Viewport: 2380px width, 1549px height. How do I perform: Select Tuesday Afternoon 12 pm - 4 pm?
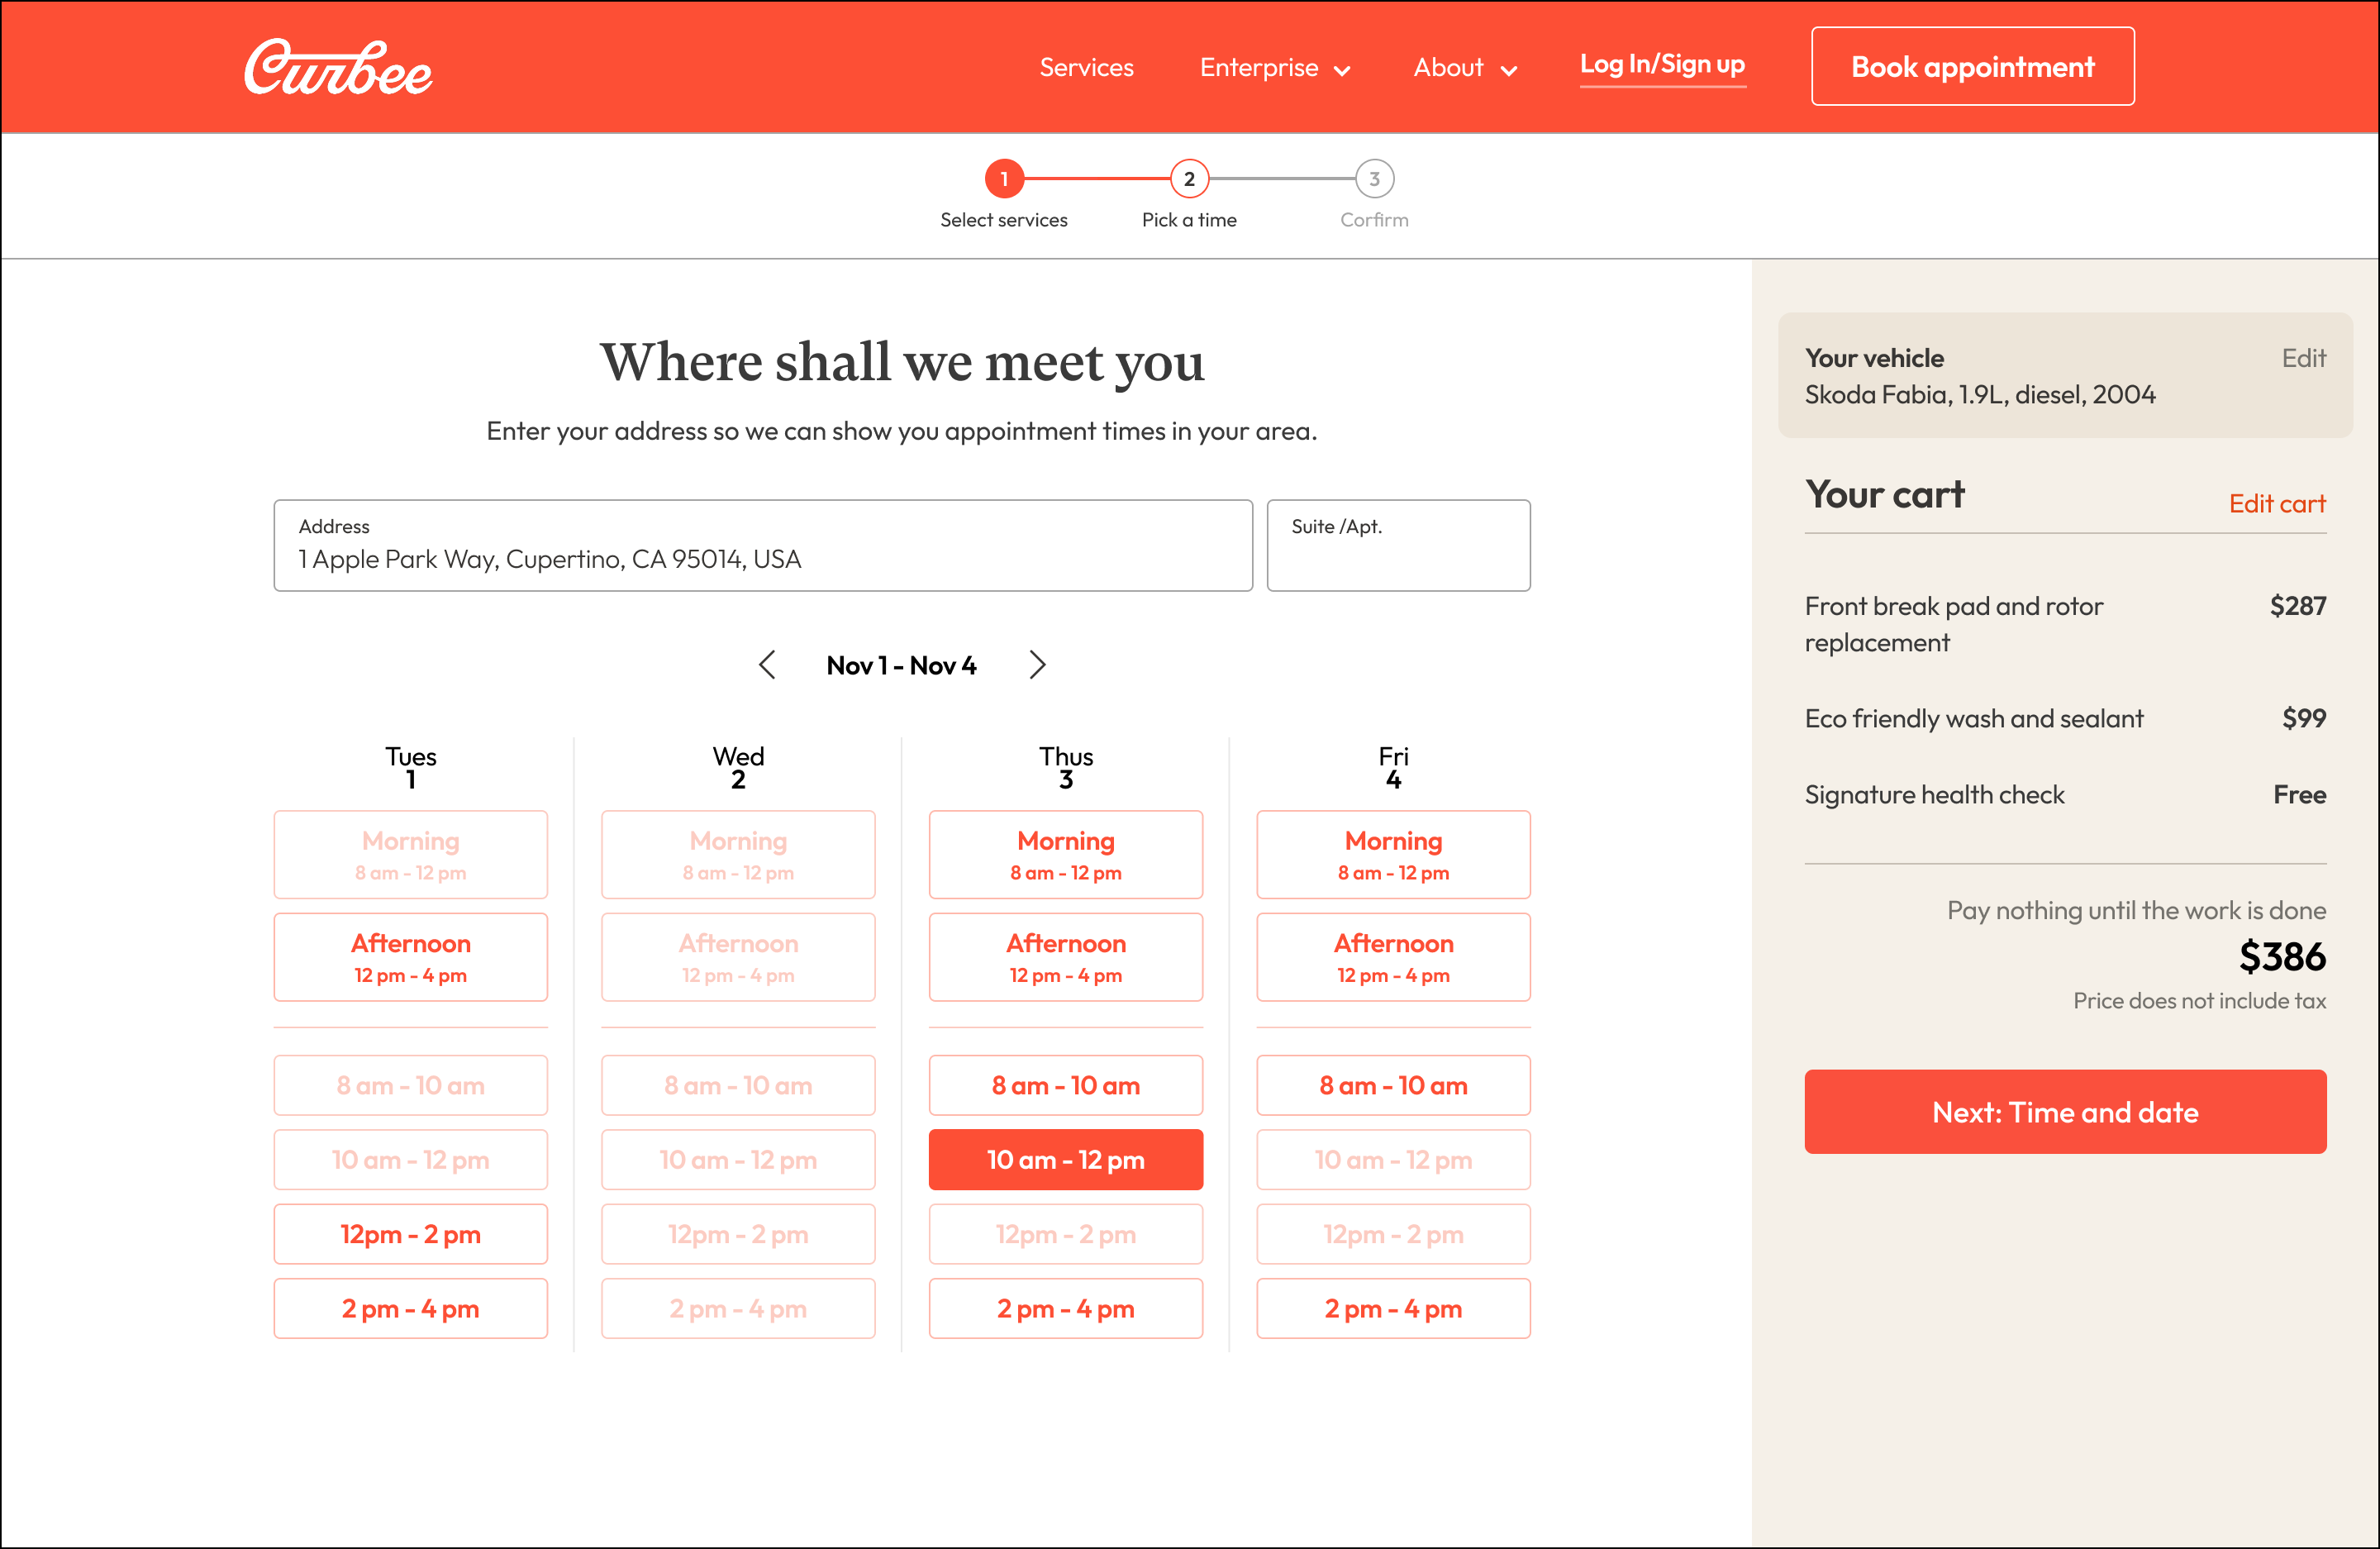point(411,957)
